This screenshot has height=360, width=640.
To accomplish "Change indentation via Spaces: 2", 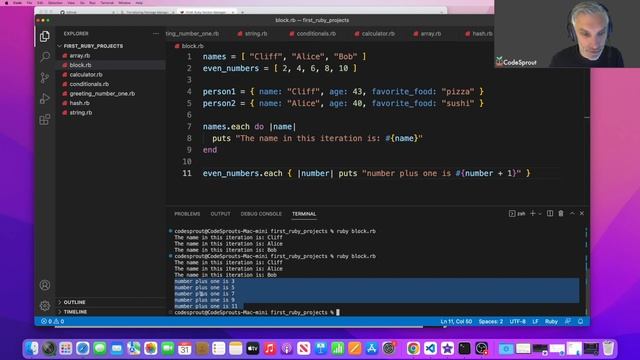I will (x=491, y=322).
